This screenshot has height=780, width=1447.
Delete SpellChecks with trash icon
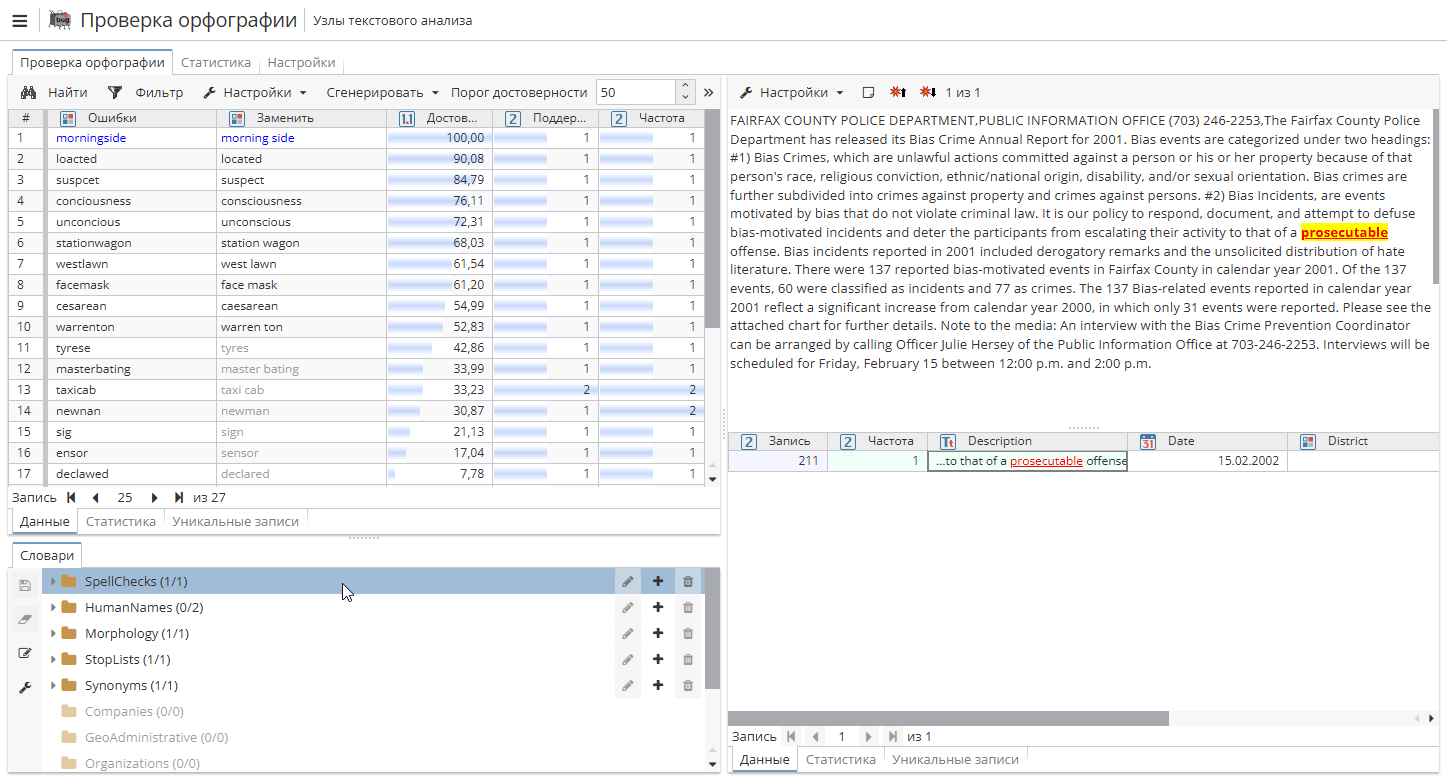[688, 581]
